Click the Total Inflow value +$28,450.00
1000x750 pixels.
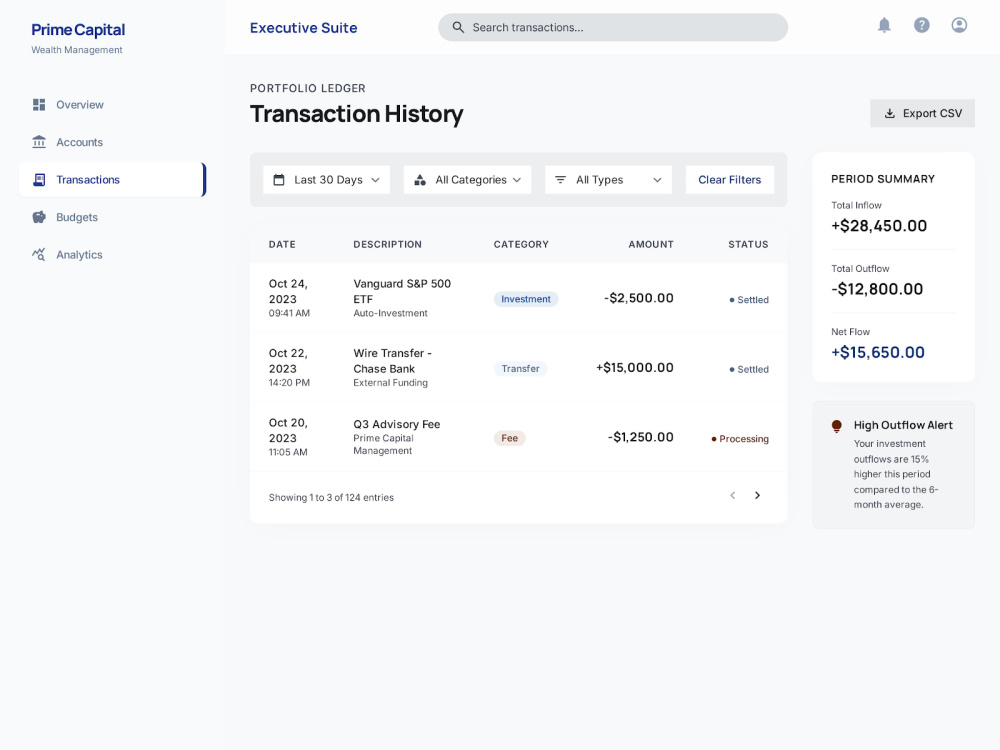coord(879,226)
